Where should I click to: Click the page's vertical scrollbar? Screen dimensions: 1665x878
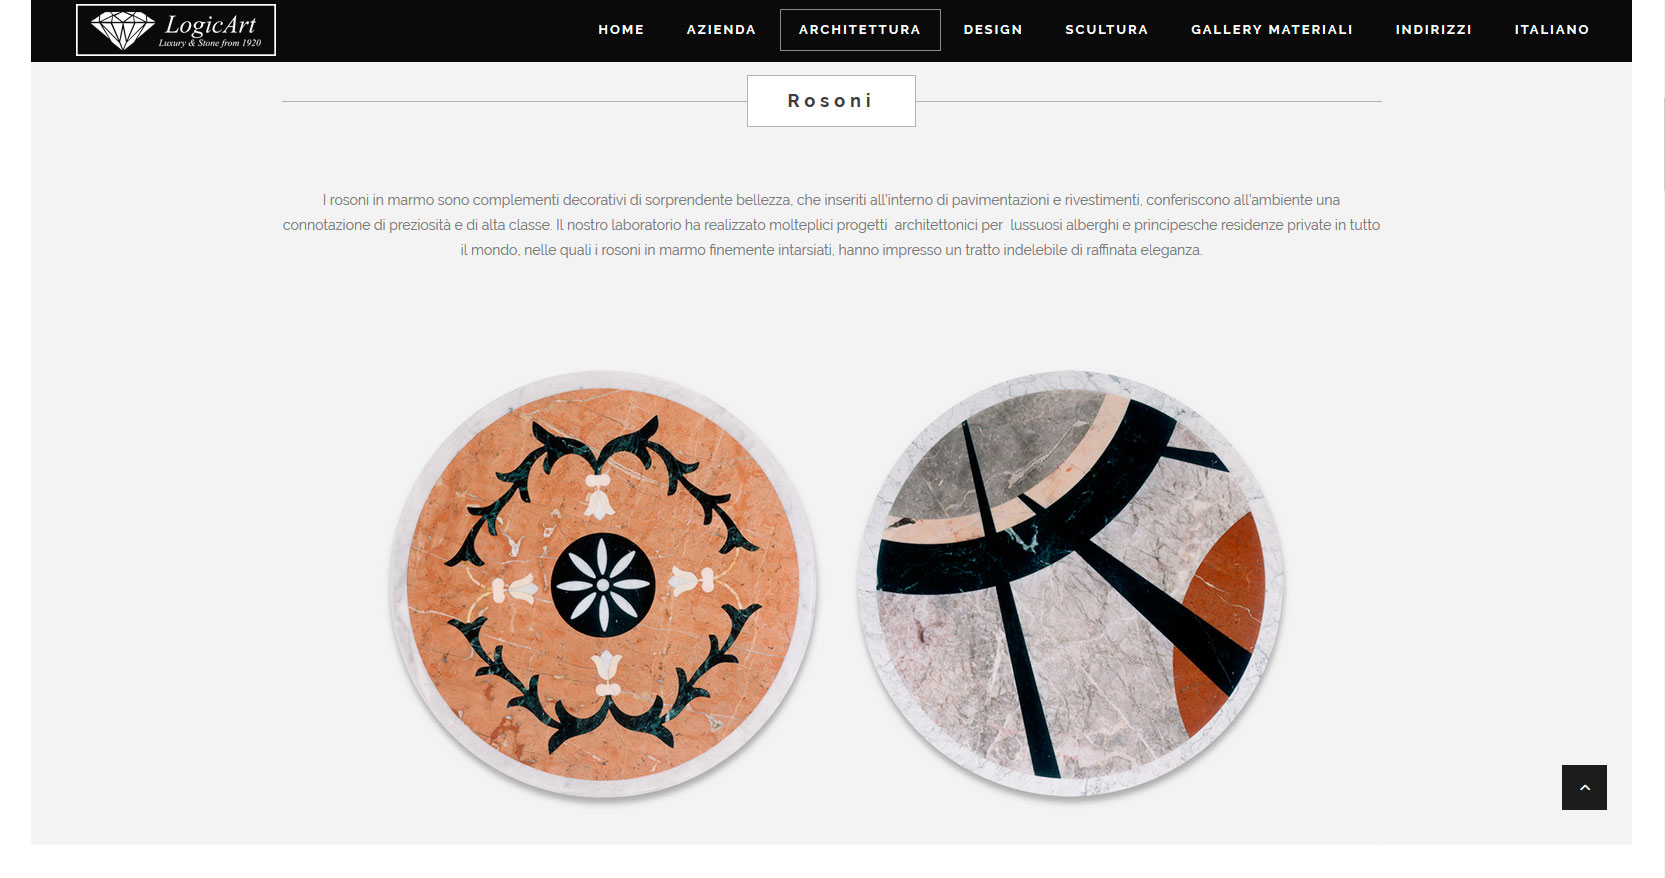(1660, 439)
